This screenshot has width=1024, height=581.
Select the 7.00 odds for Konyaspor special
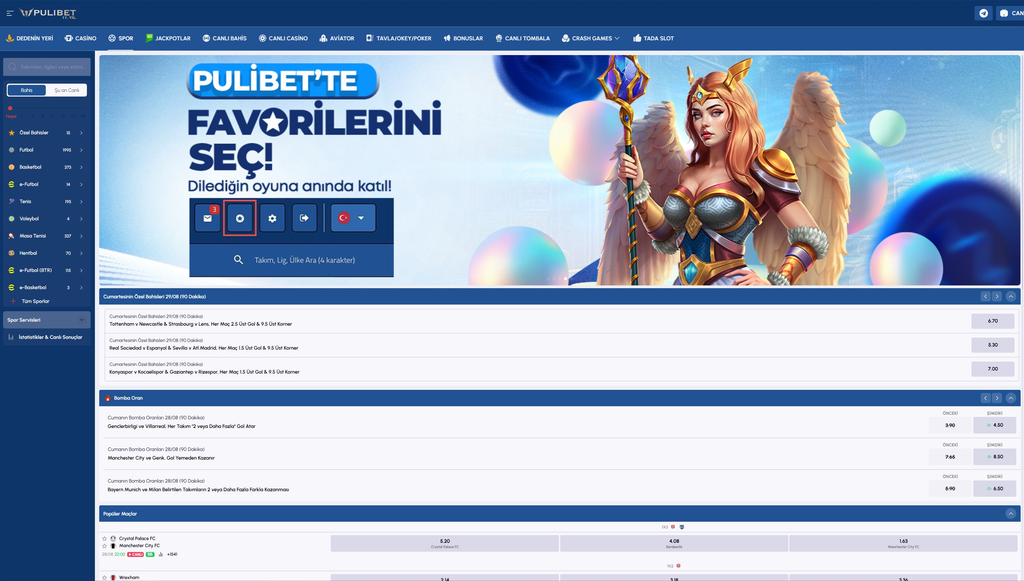[x=993, y=369]
